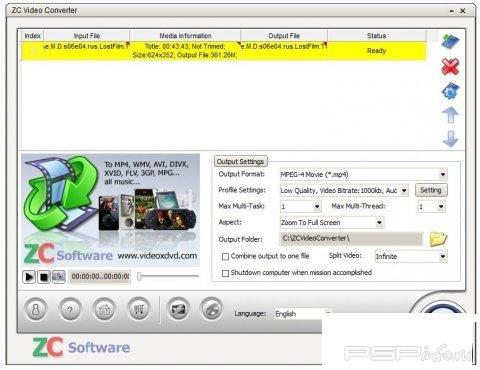This screenshot has height=370, width=480.
Task: Select the Ready status cell
Action: (x=377, y=51)
